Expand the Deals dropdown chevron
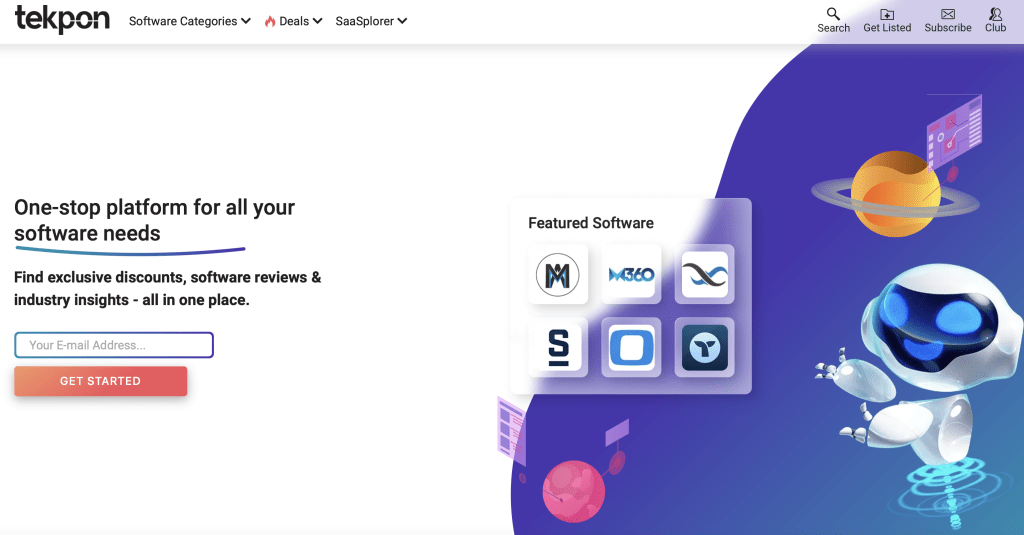This screenshot has height=535, width=1024. click(317, 21)
